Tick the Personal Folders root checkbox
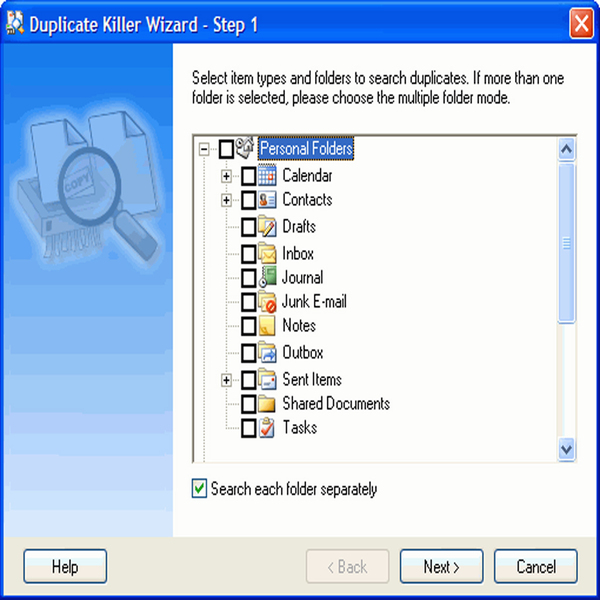This screenshot has width=600, height=600. 226,149
